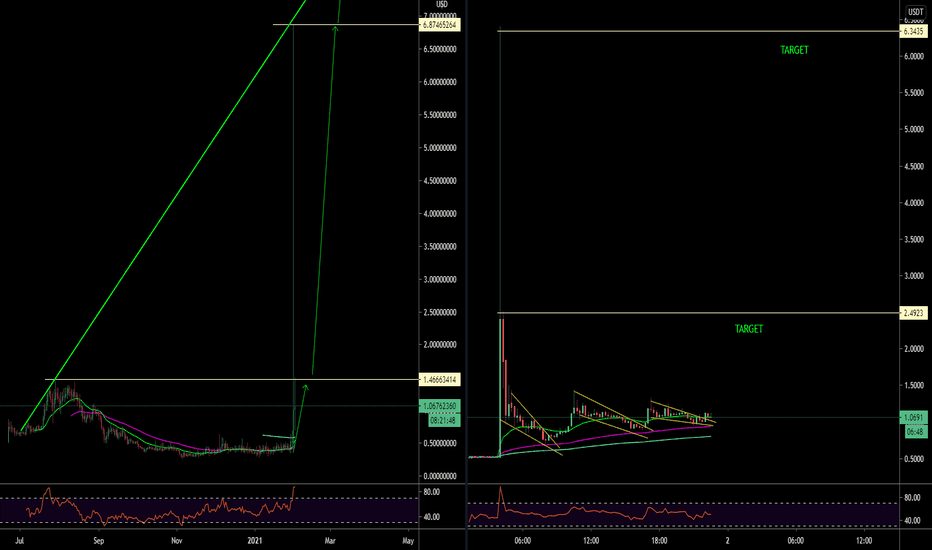Click the current price label 1.06762360
Viewport: 932px width, 550px height.
coord(440,406)
